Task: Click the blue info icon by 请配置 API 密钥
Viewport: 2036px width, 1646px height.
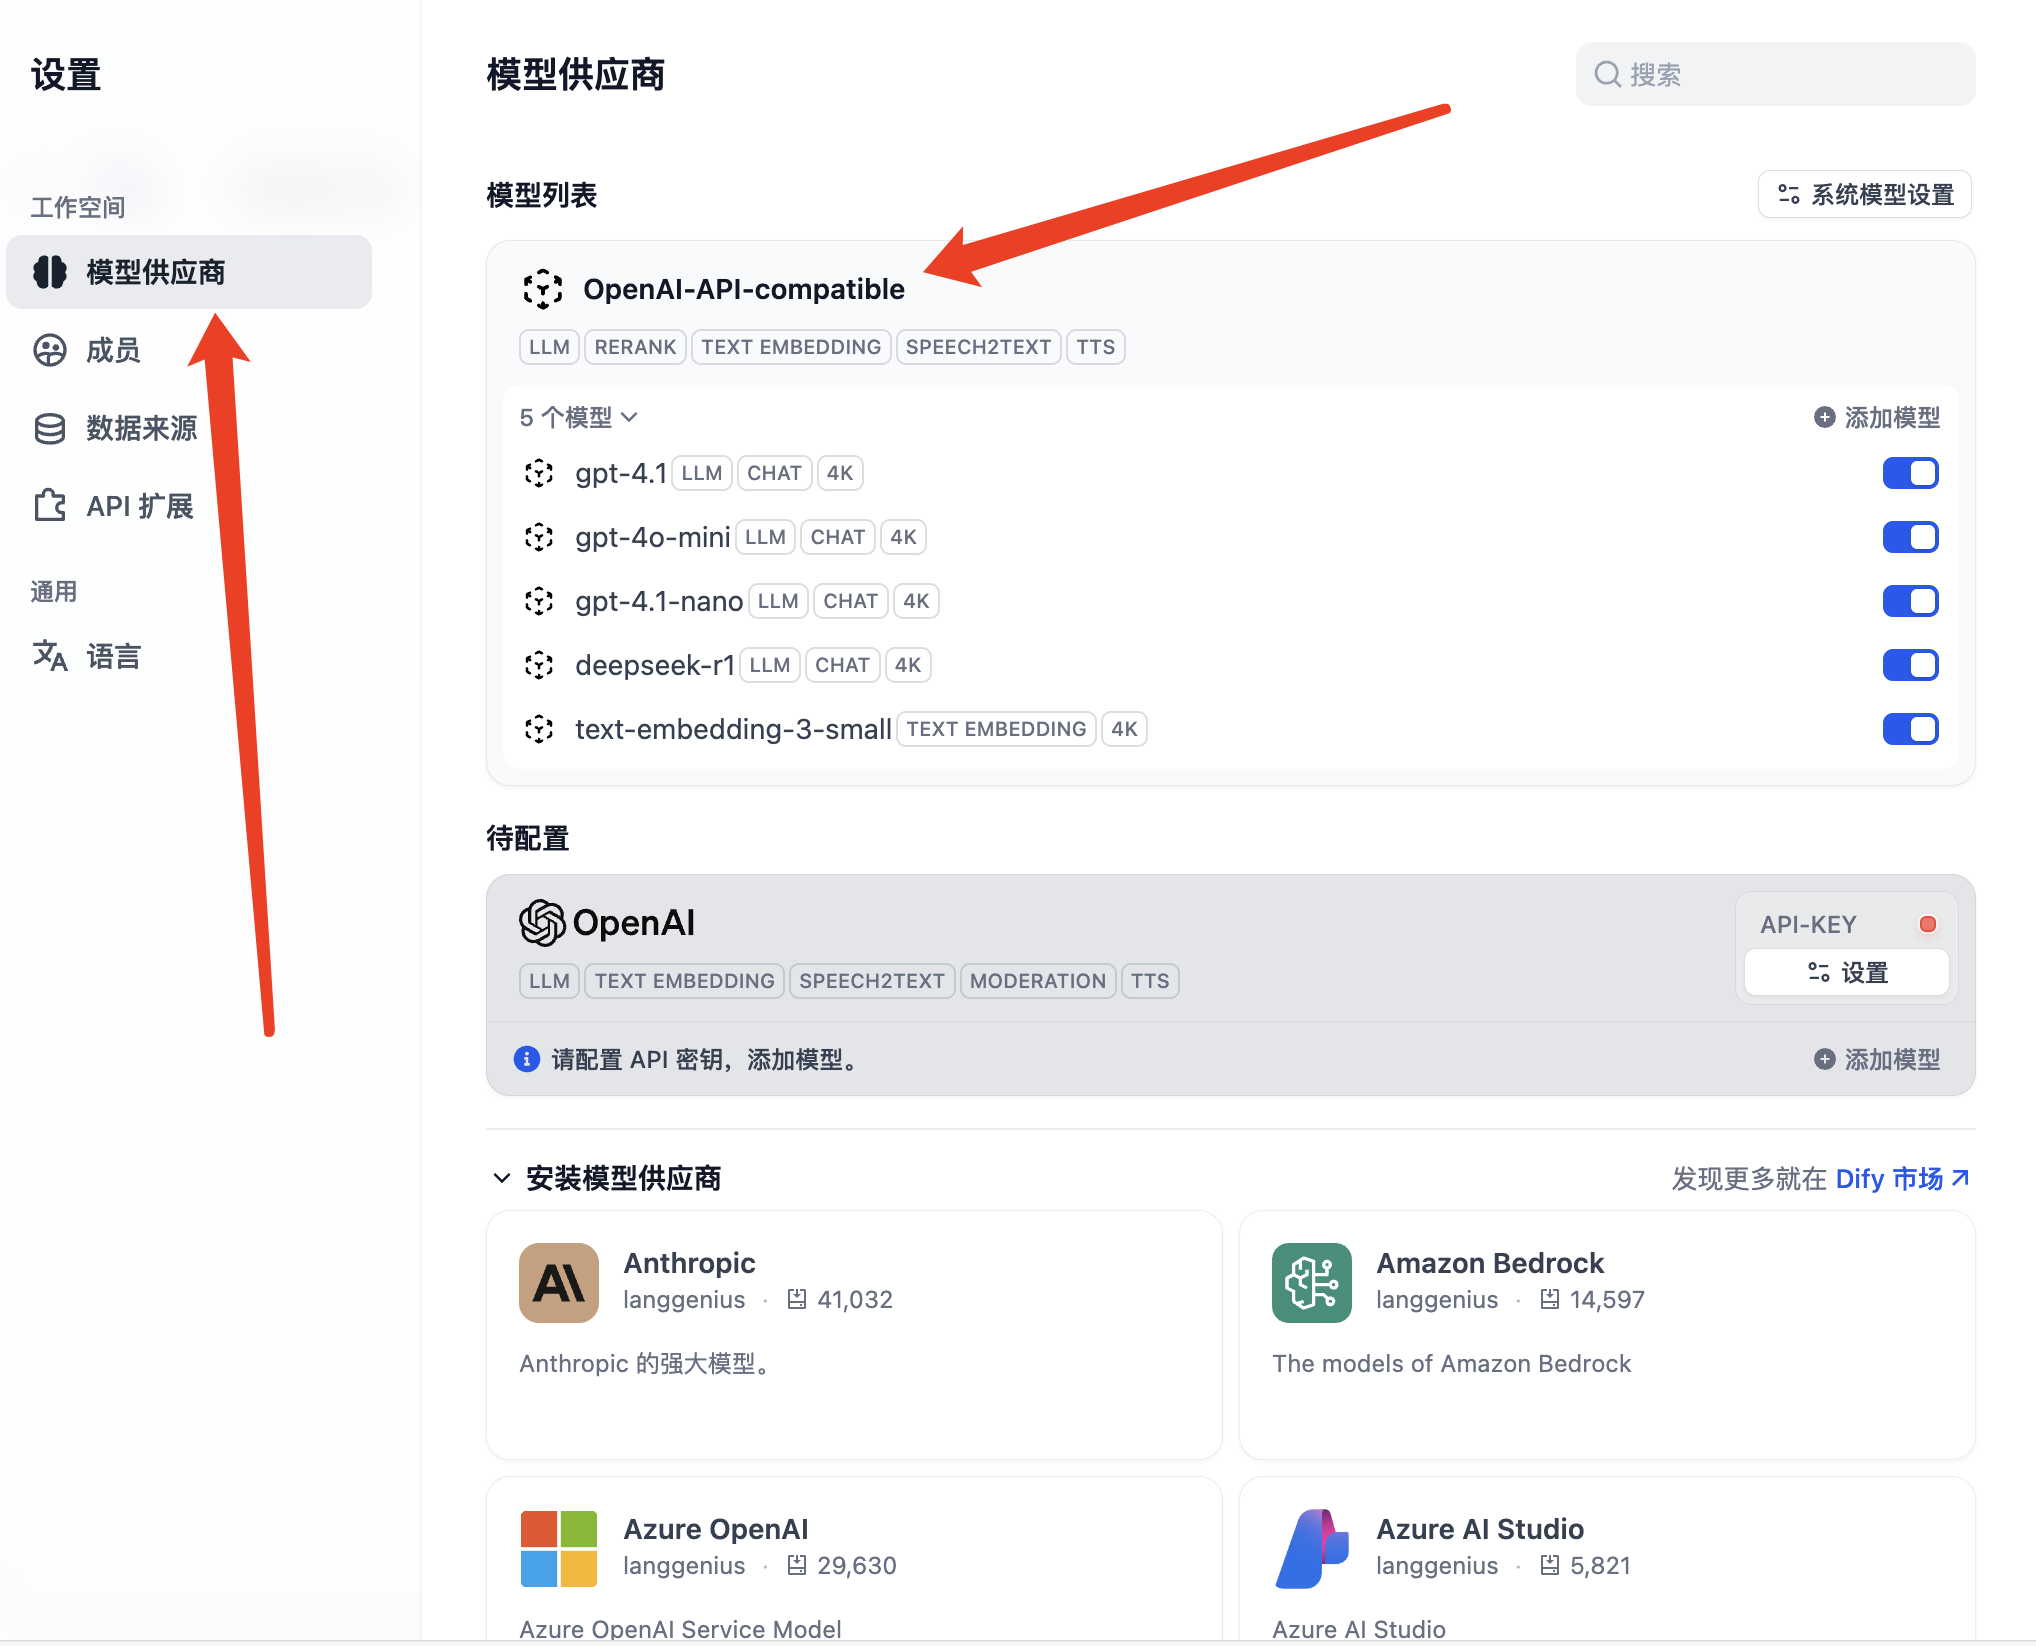Action: (527, 1059)
